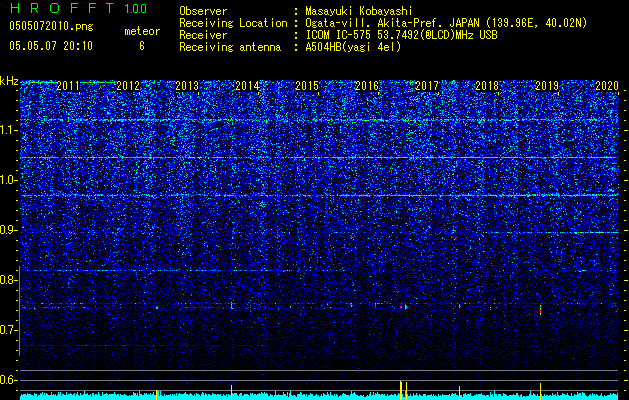
Task: Click the 2011 time axis label
Action: (x=68, y=85)
